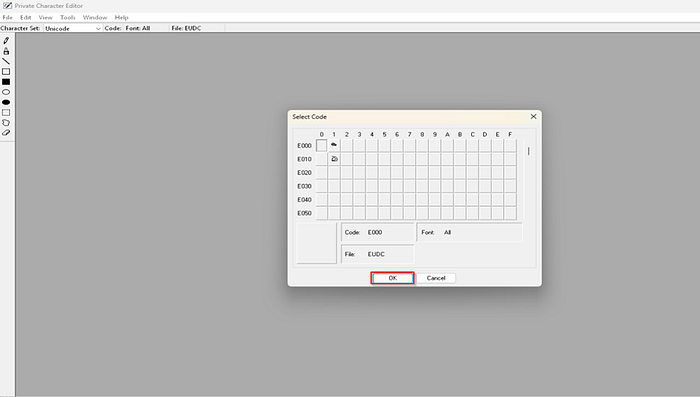The width and height of the screenshot is (700, 397).
Task: Close the Select Code dialog
Action: tap(533, 117)
